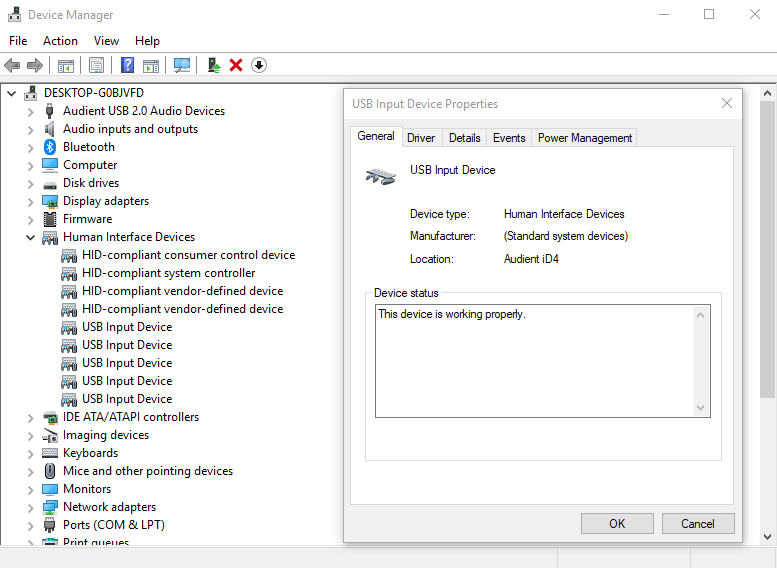This screenshot has height=568, width=777.
Task: Click the Properties toolbar icon
Action: (96, 65)
